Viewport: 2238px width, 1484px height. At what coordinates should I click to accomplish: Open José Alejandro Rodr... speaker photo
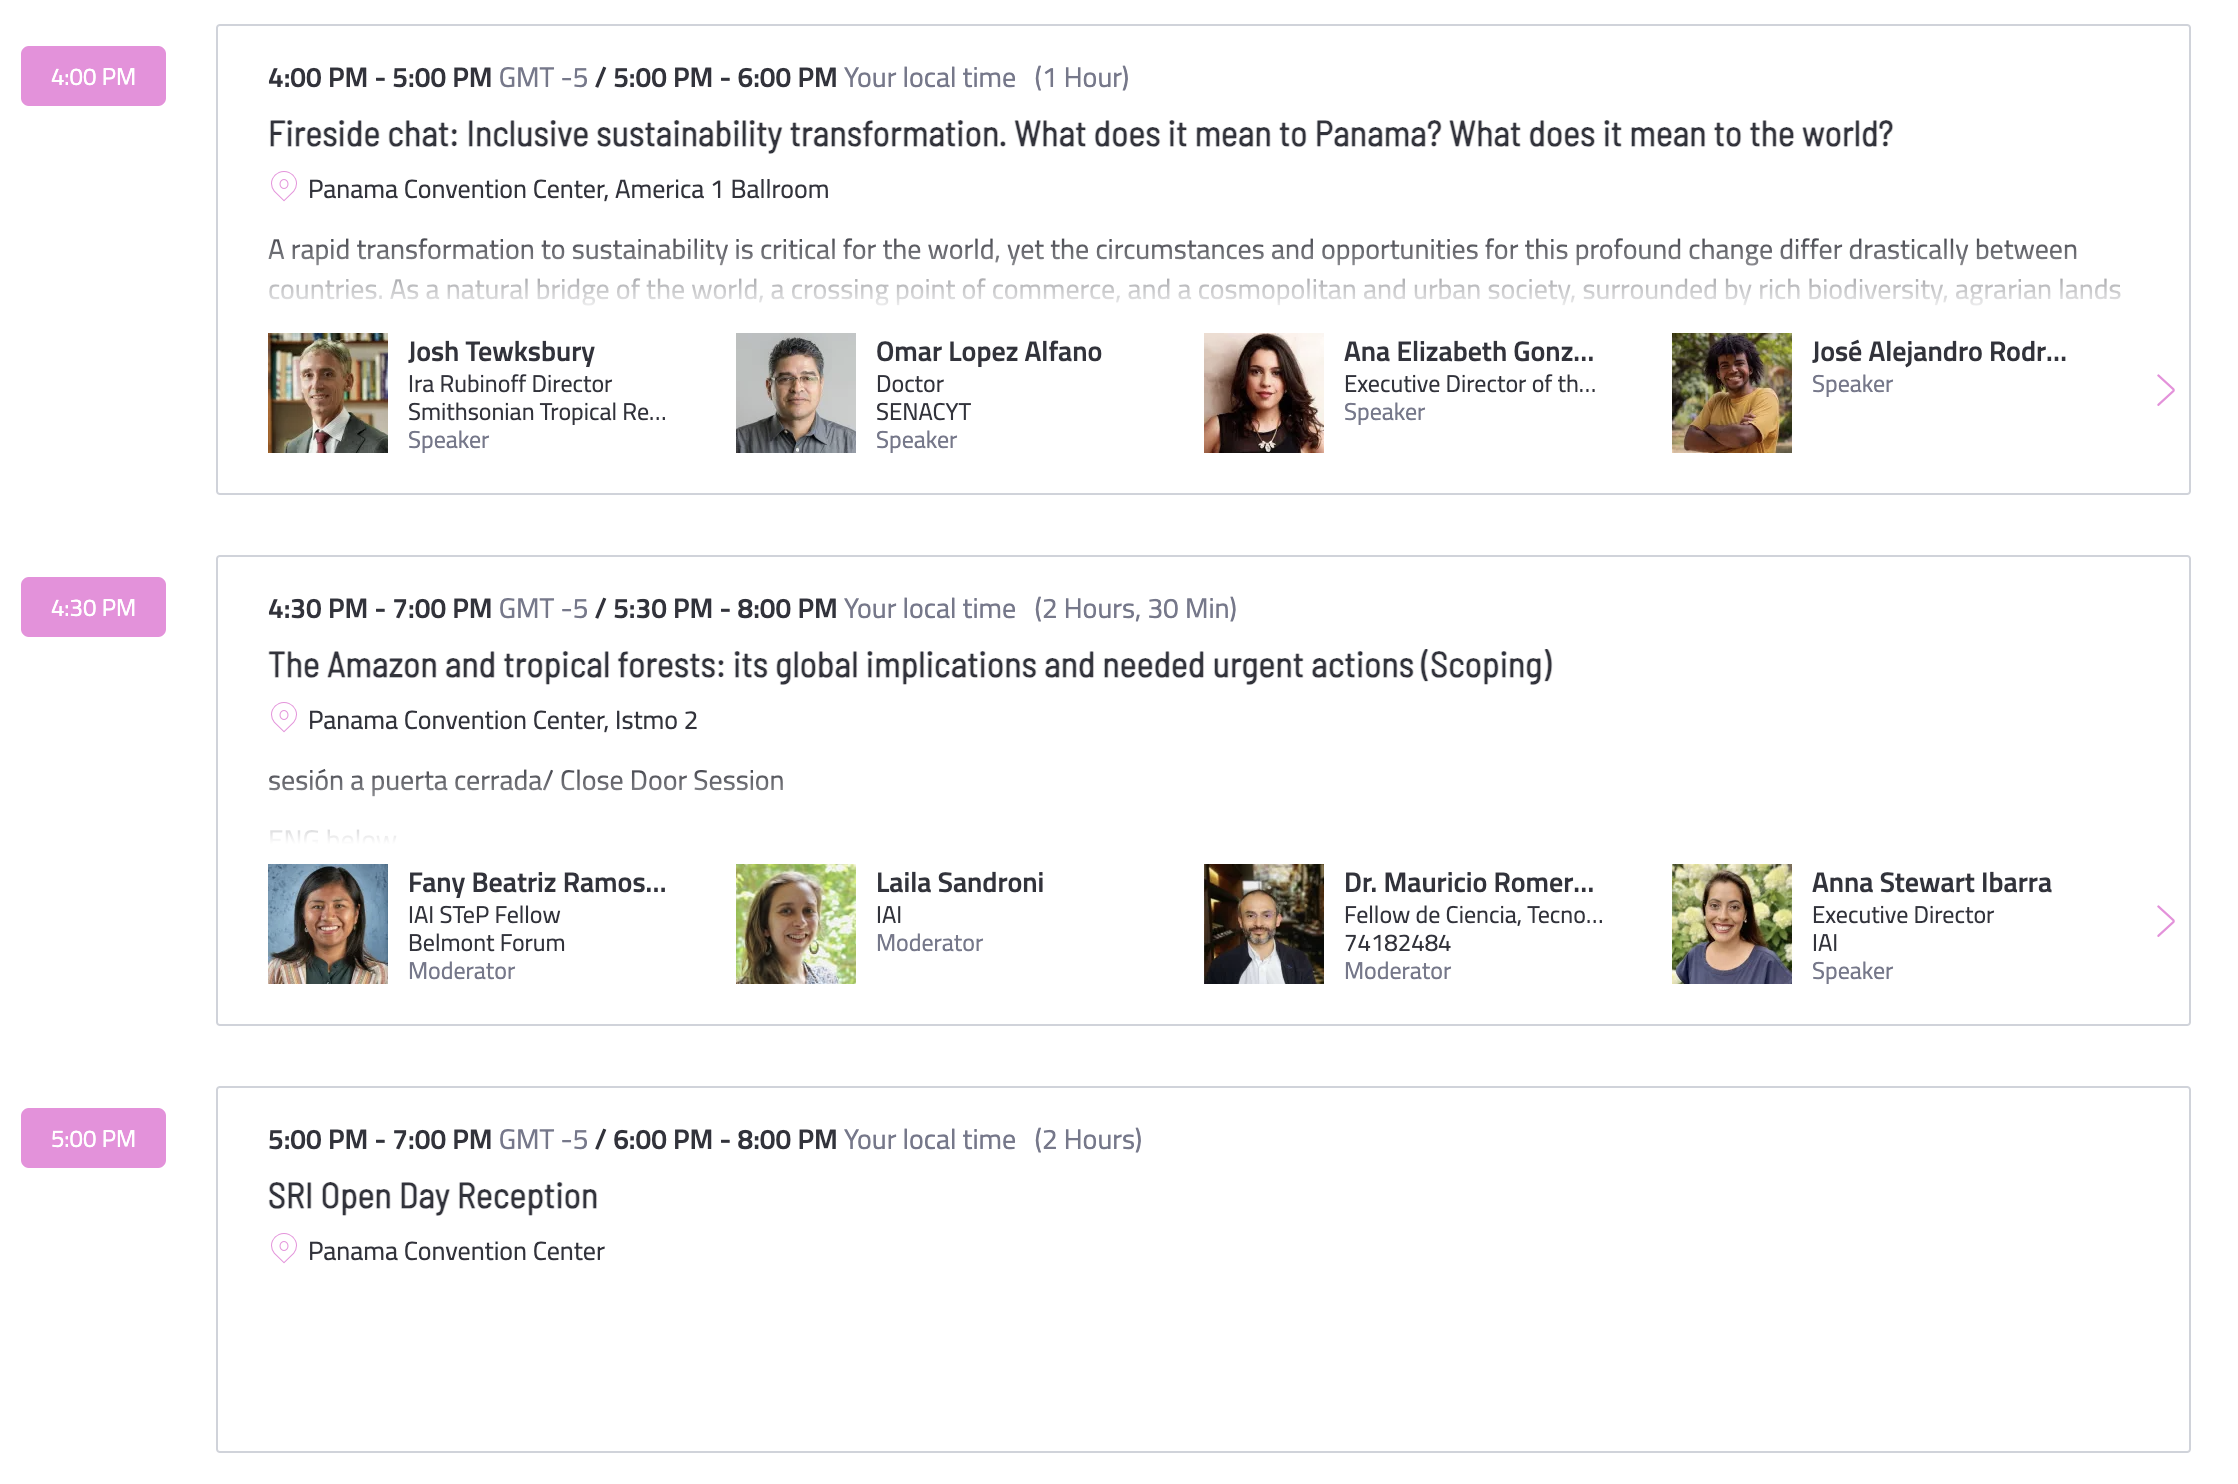coord(1732,393)
